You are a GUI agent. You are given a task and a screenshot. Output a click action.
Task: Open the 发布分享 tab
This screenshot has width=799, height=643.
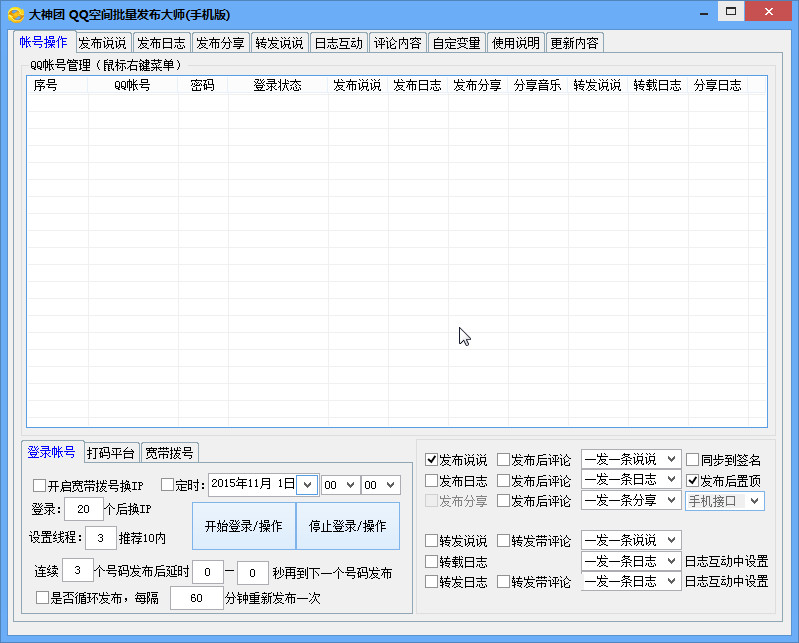pyautogui.click(x=221, y=43)
